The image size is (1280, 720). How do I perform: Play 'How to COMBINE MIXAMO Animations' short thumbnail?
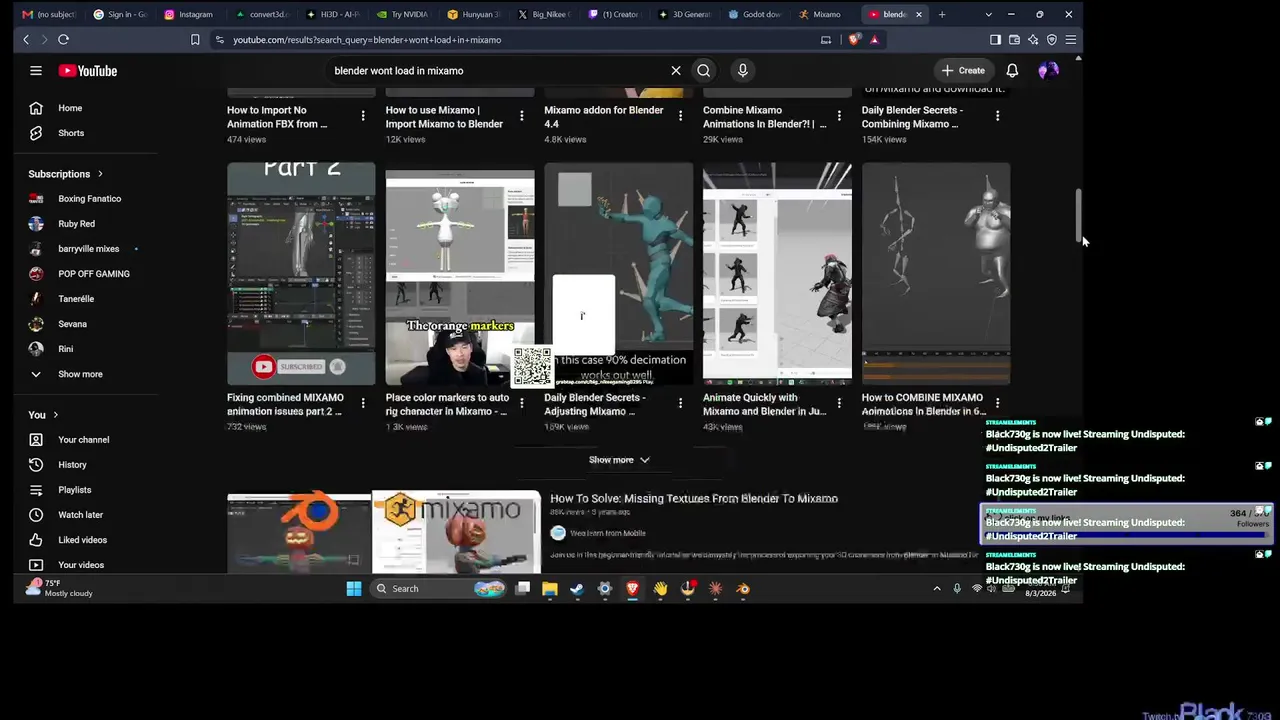[936, 273]
